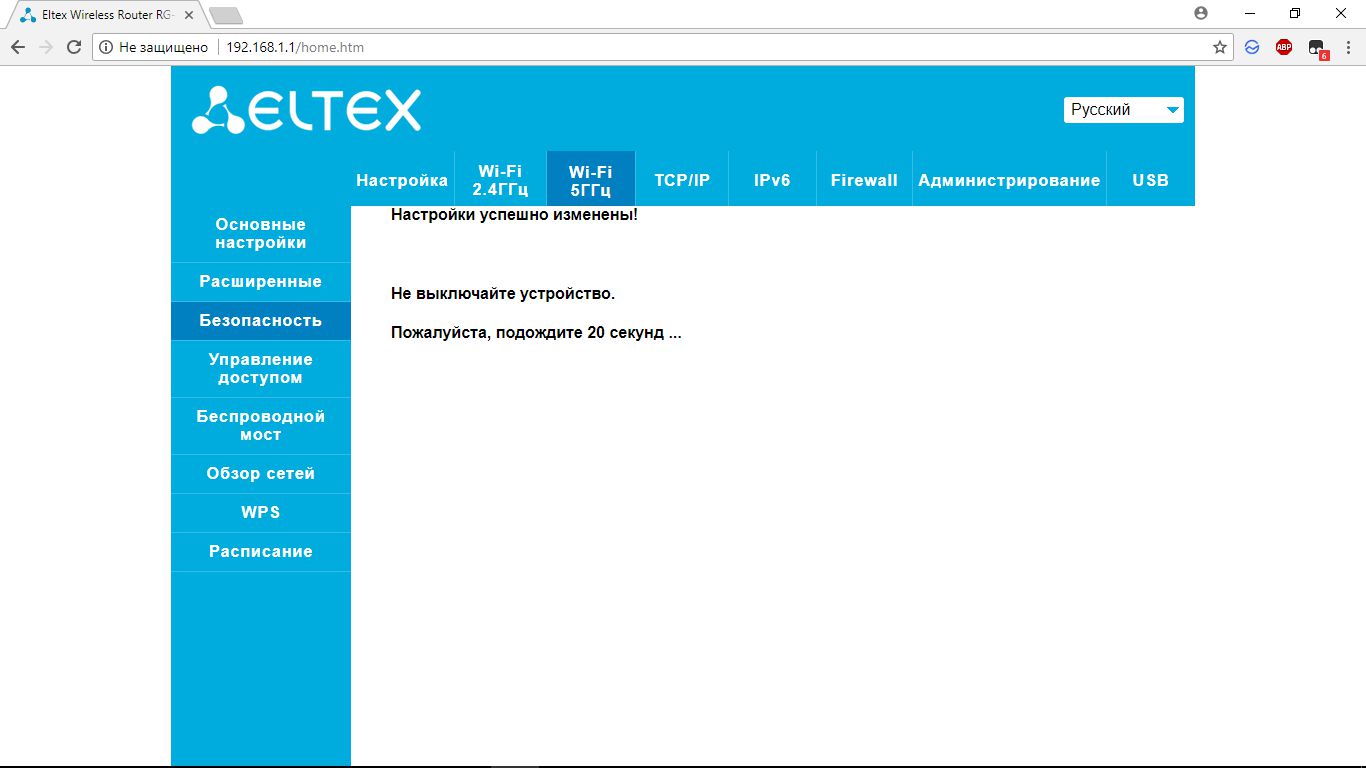Click the Eltex logo
1366x768 pixels.
coord(307,110)
